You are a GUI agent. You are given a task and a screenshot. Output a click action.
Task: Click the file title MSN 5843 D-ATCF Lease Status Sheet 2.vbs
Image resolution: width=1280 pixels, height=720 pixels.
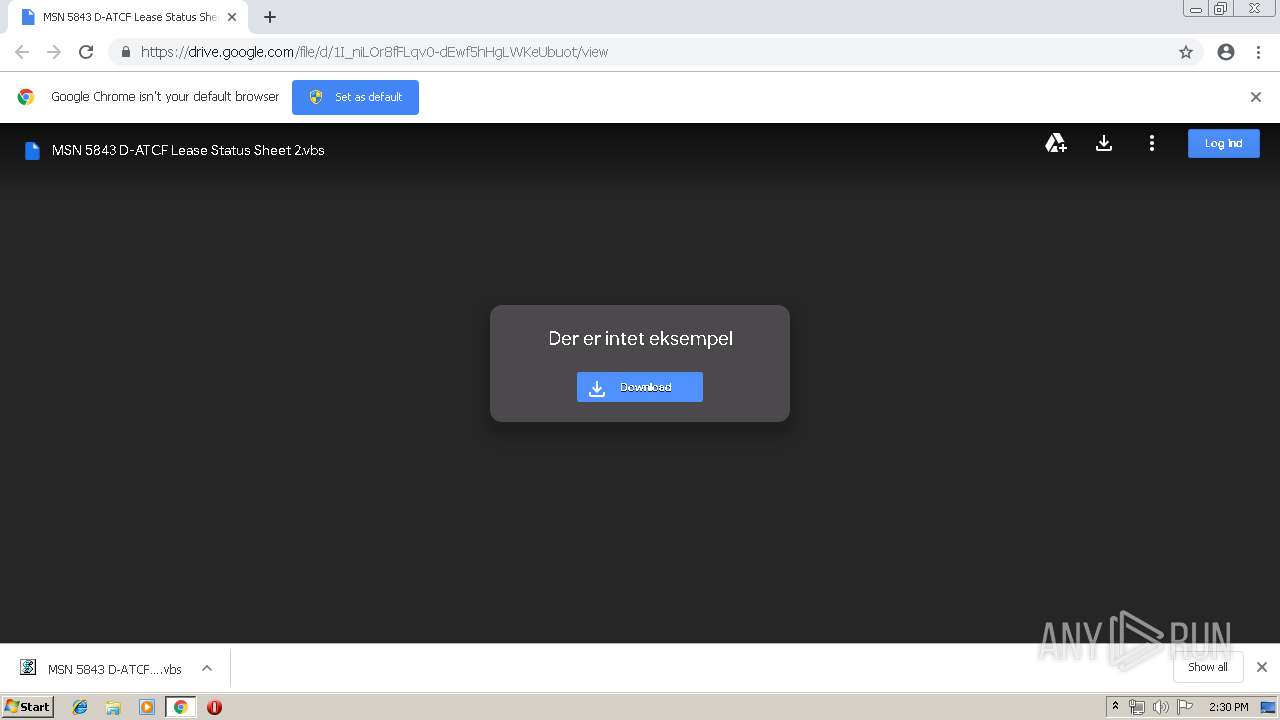click(x=188, y=151)
